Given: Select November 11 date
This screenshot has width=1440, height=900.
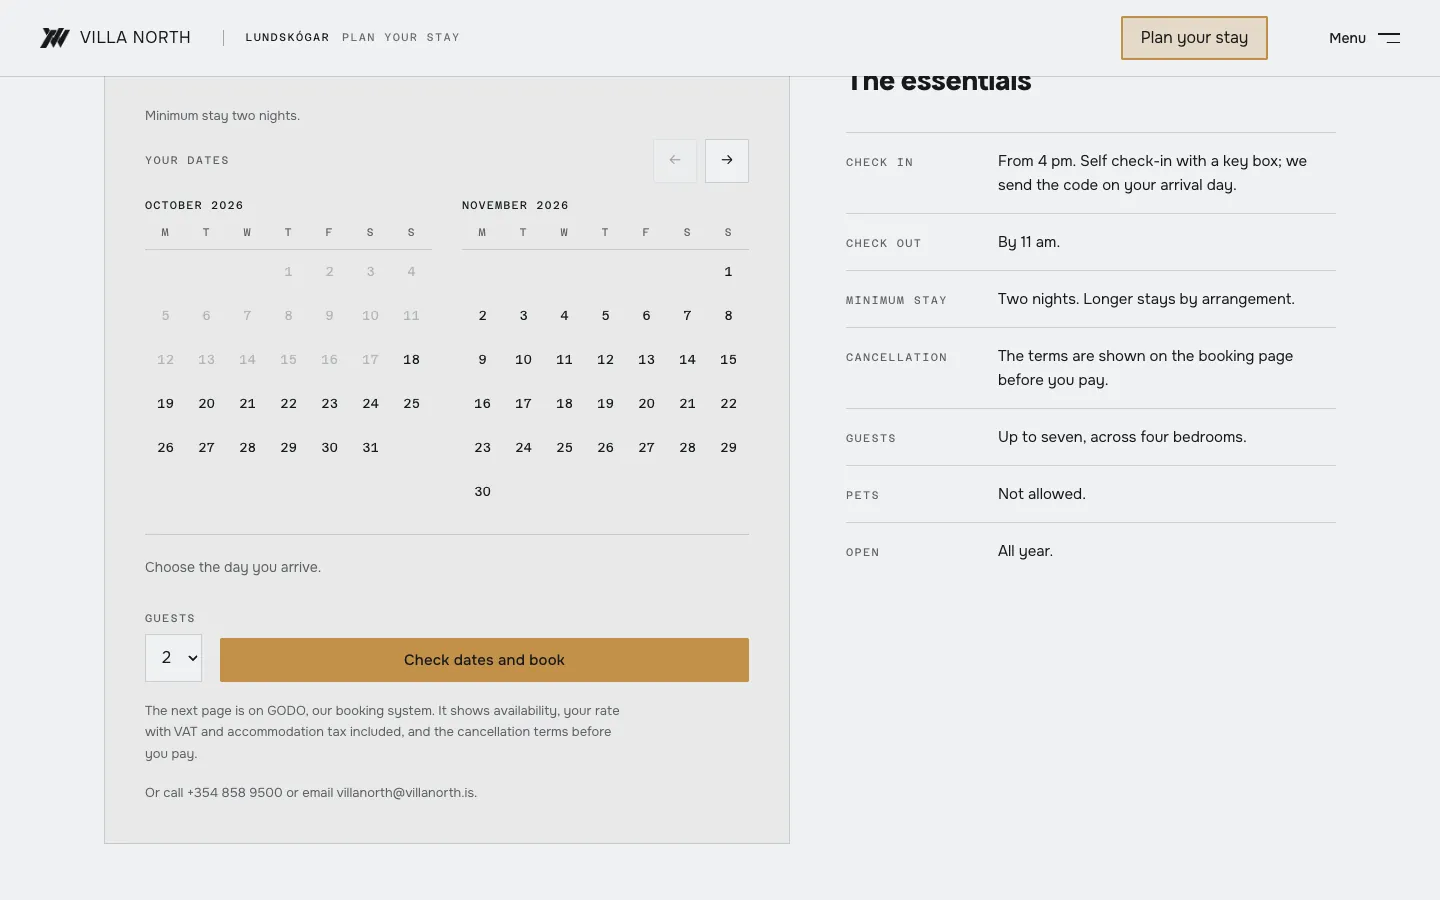Looking at the screenshot, I should click(564, 360).
